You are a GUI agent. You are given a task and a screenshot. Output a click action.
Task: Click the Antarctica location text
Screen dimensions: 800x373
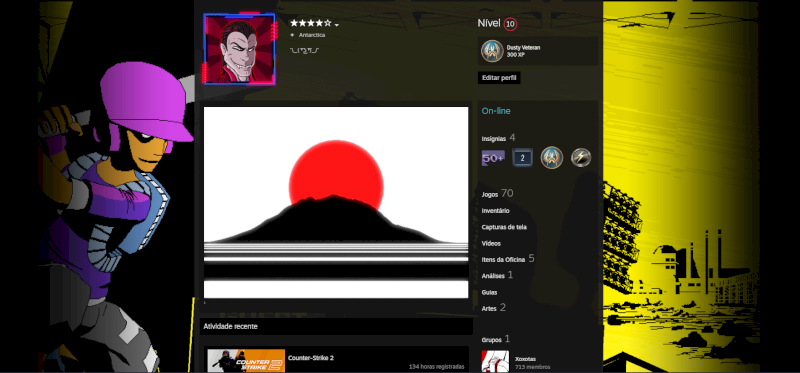click(312, 35)
